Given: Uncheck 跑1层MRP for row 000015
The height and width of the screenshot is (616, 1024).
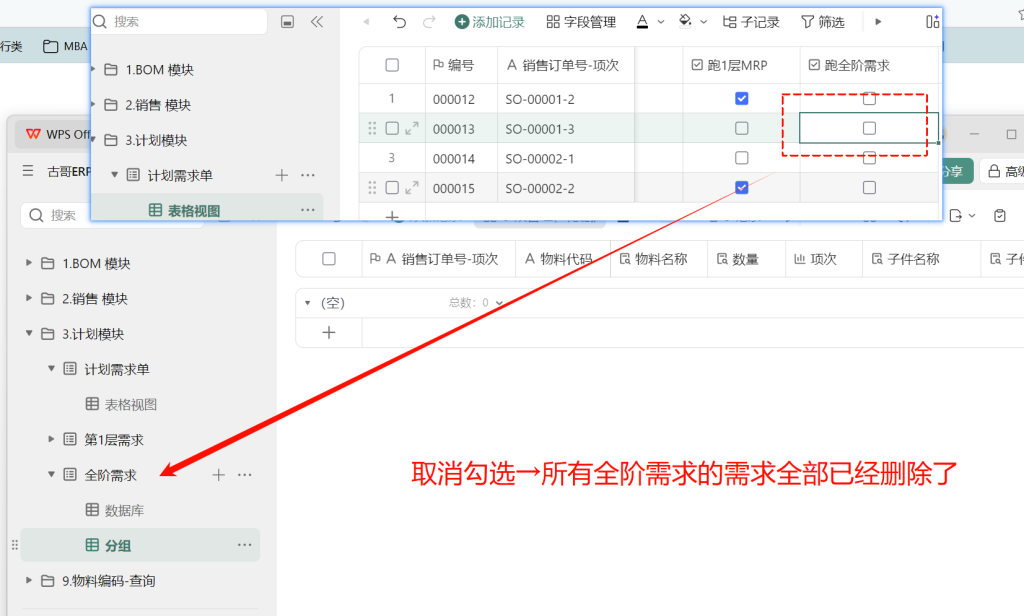Looking at the screenshot, I should (x=741, y=188).
